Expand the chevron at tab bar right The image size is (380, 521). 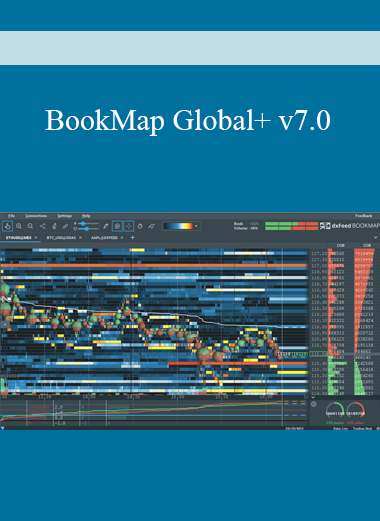tap(375, 238)
